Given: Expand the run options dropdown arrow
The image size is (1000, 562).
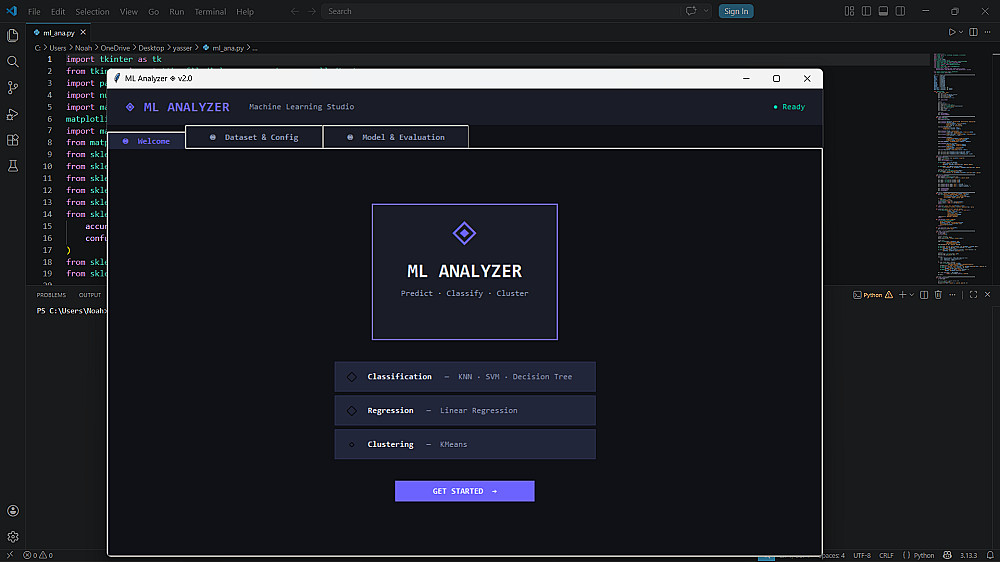Looking at the screenshot, I should pyautogui.click(x=961, y=32).
